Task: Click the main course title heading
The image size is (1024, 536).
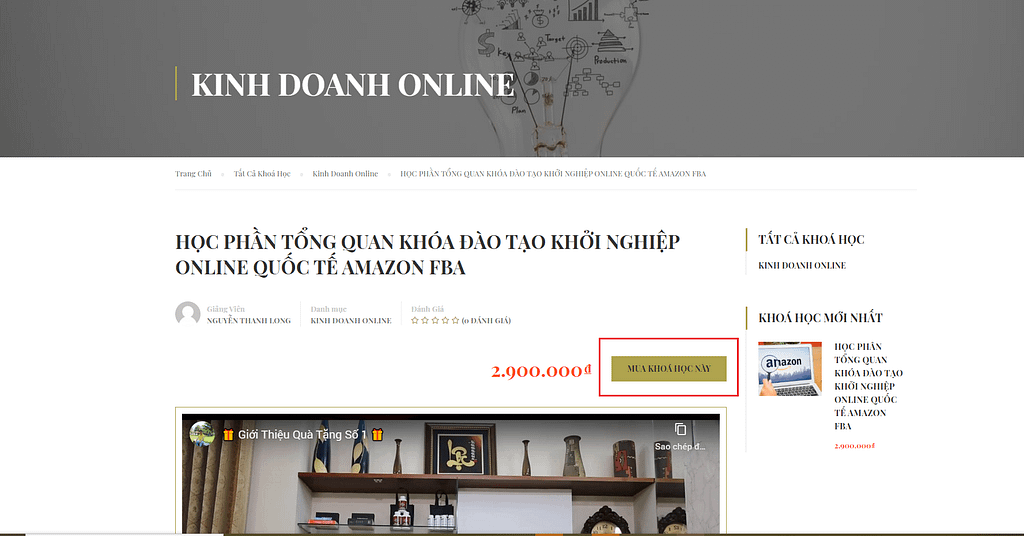Action: (x=427, y=255)
